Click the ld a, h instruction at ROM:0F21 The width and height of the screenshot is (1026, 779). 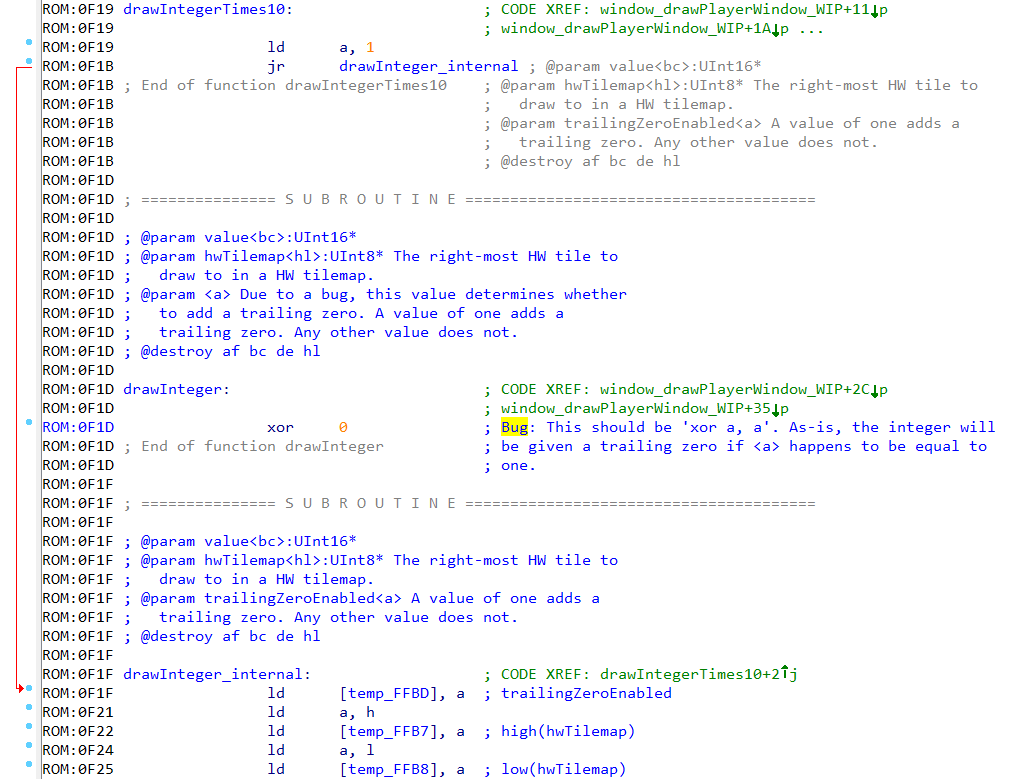point(321,712)
